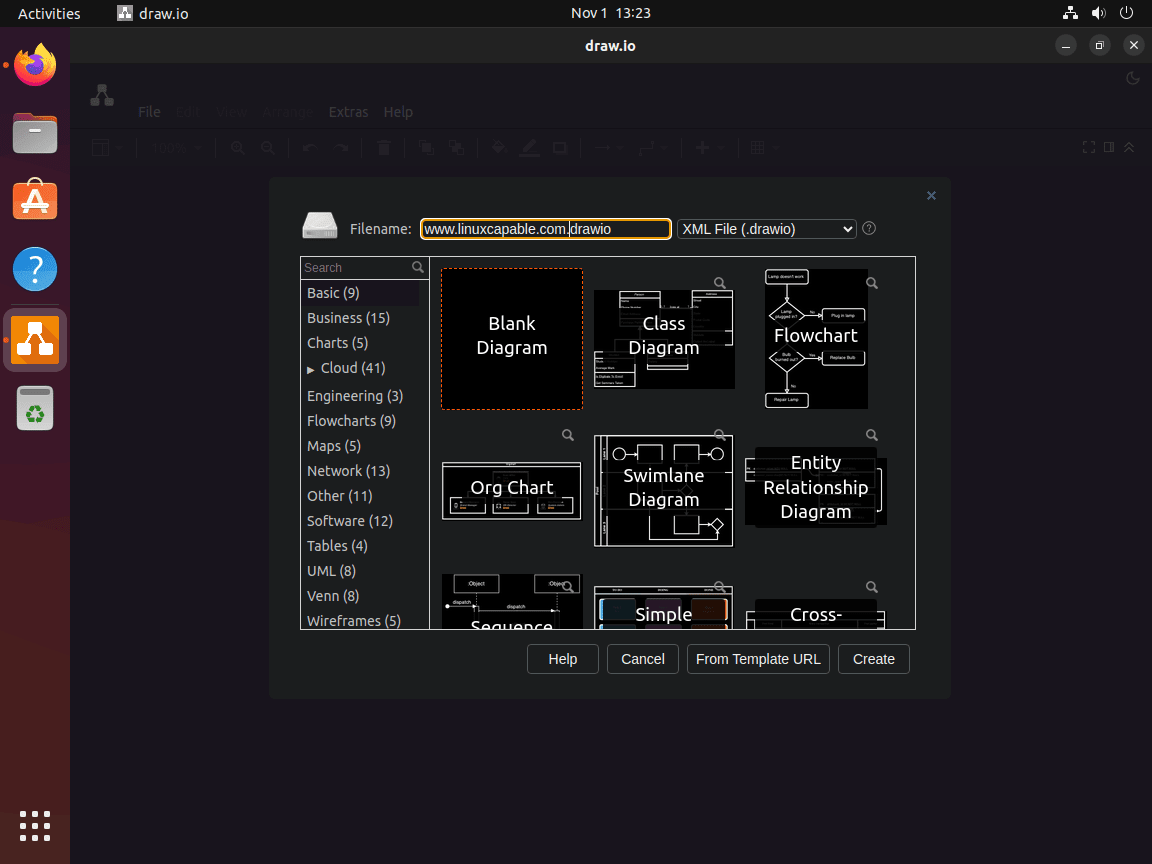Open the file format dropdown showing XML File

click(766, 228)
